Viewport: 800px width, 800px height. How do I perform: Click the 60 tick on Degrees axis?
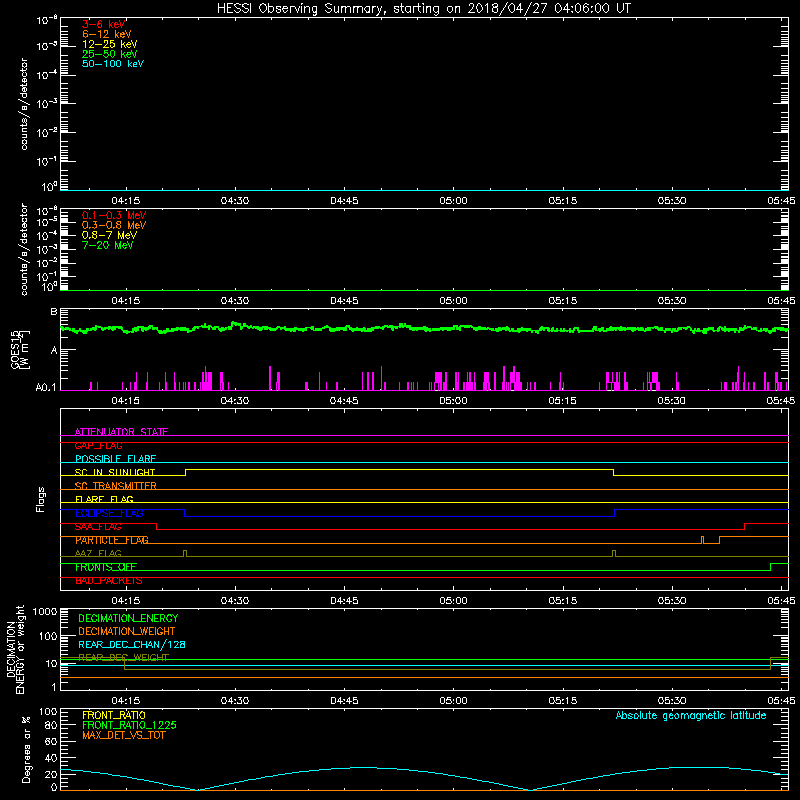51,741
